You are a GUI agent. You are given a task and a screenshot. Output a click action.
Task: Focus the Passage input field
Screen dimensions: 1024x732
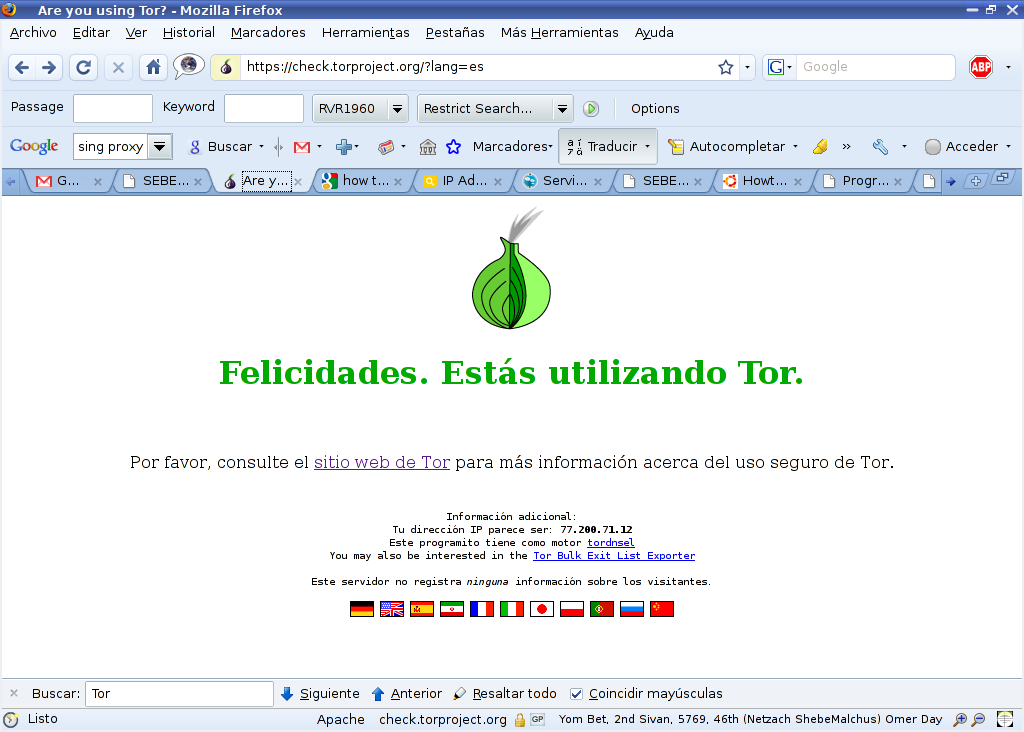113,108
